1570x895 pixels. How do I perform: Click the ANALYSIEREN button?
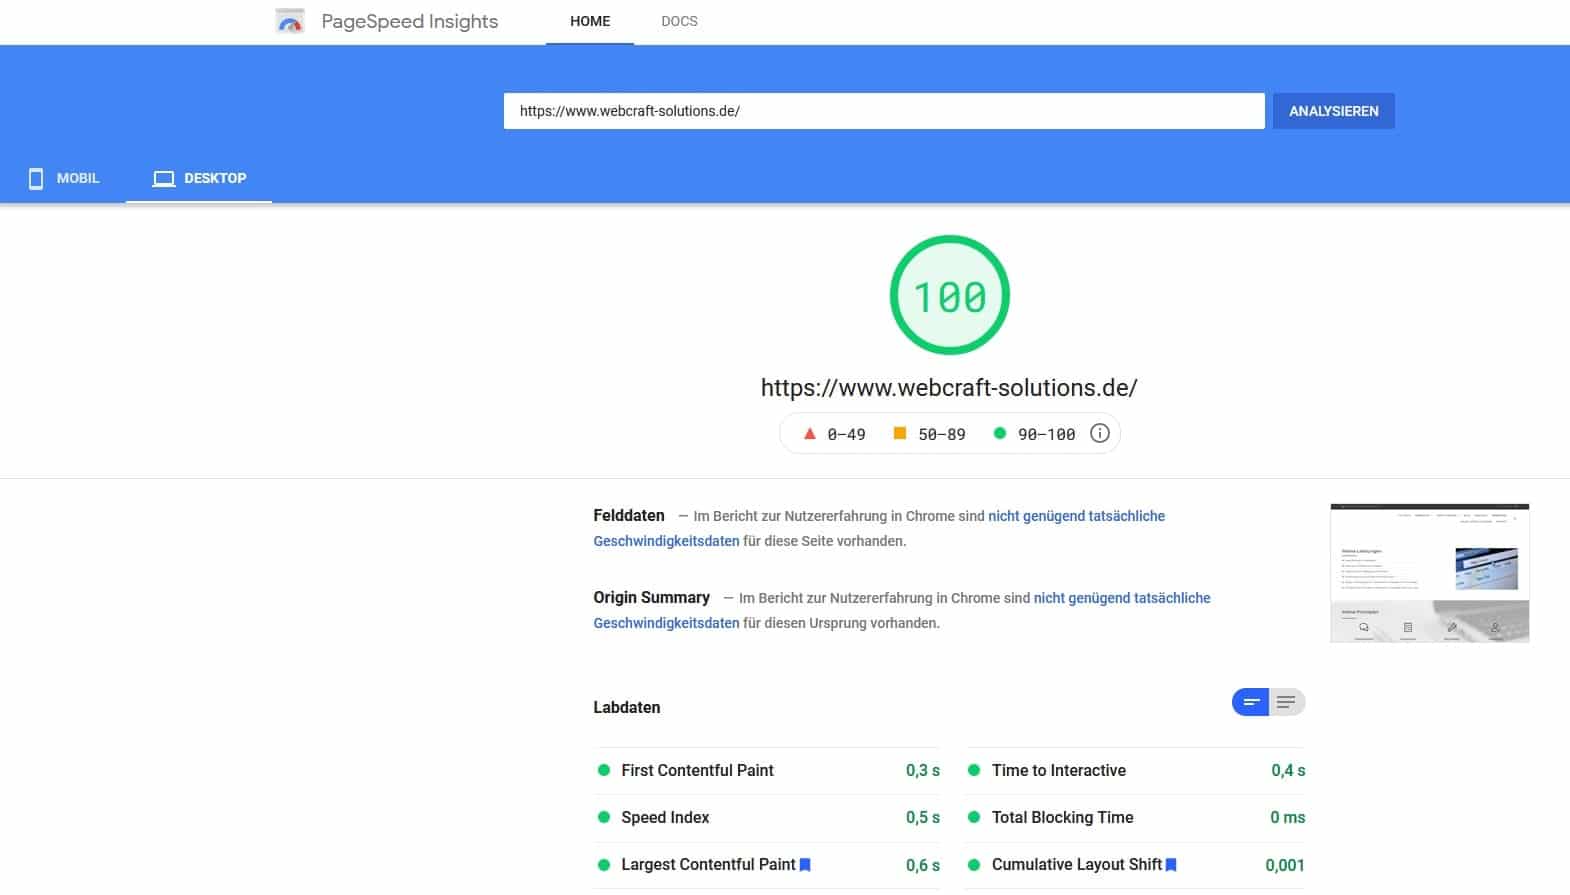point(1333,111)
